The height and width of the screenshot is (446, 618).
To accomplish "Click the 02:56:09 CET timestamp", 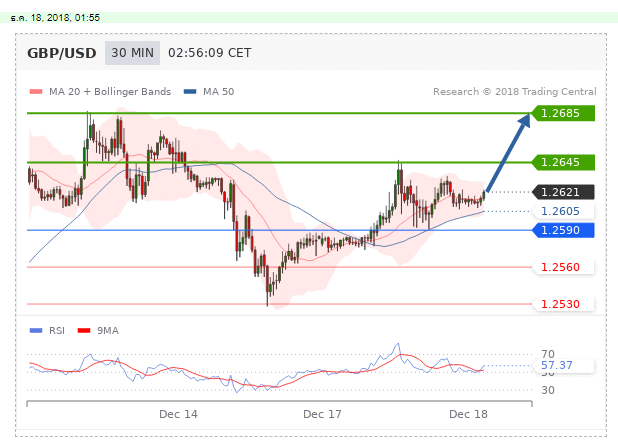I will (x=210, y=53).
